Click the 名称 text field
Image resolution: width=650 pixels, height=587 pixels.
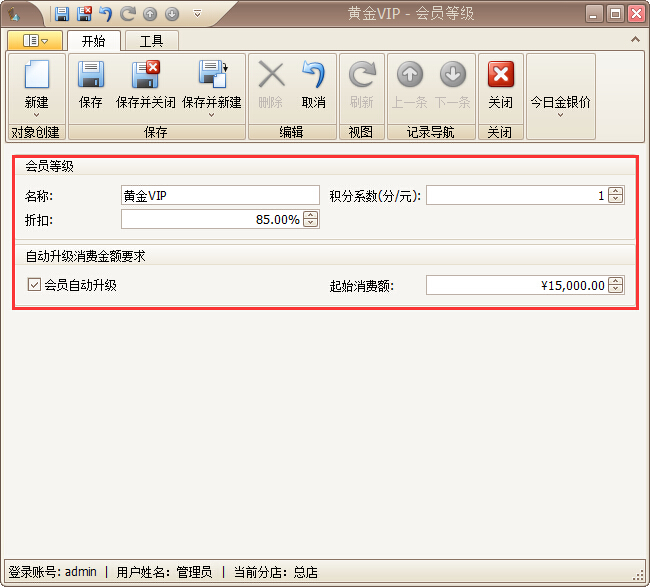(x=219, y=196)
